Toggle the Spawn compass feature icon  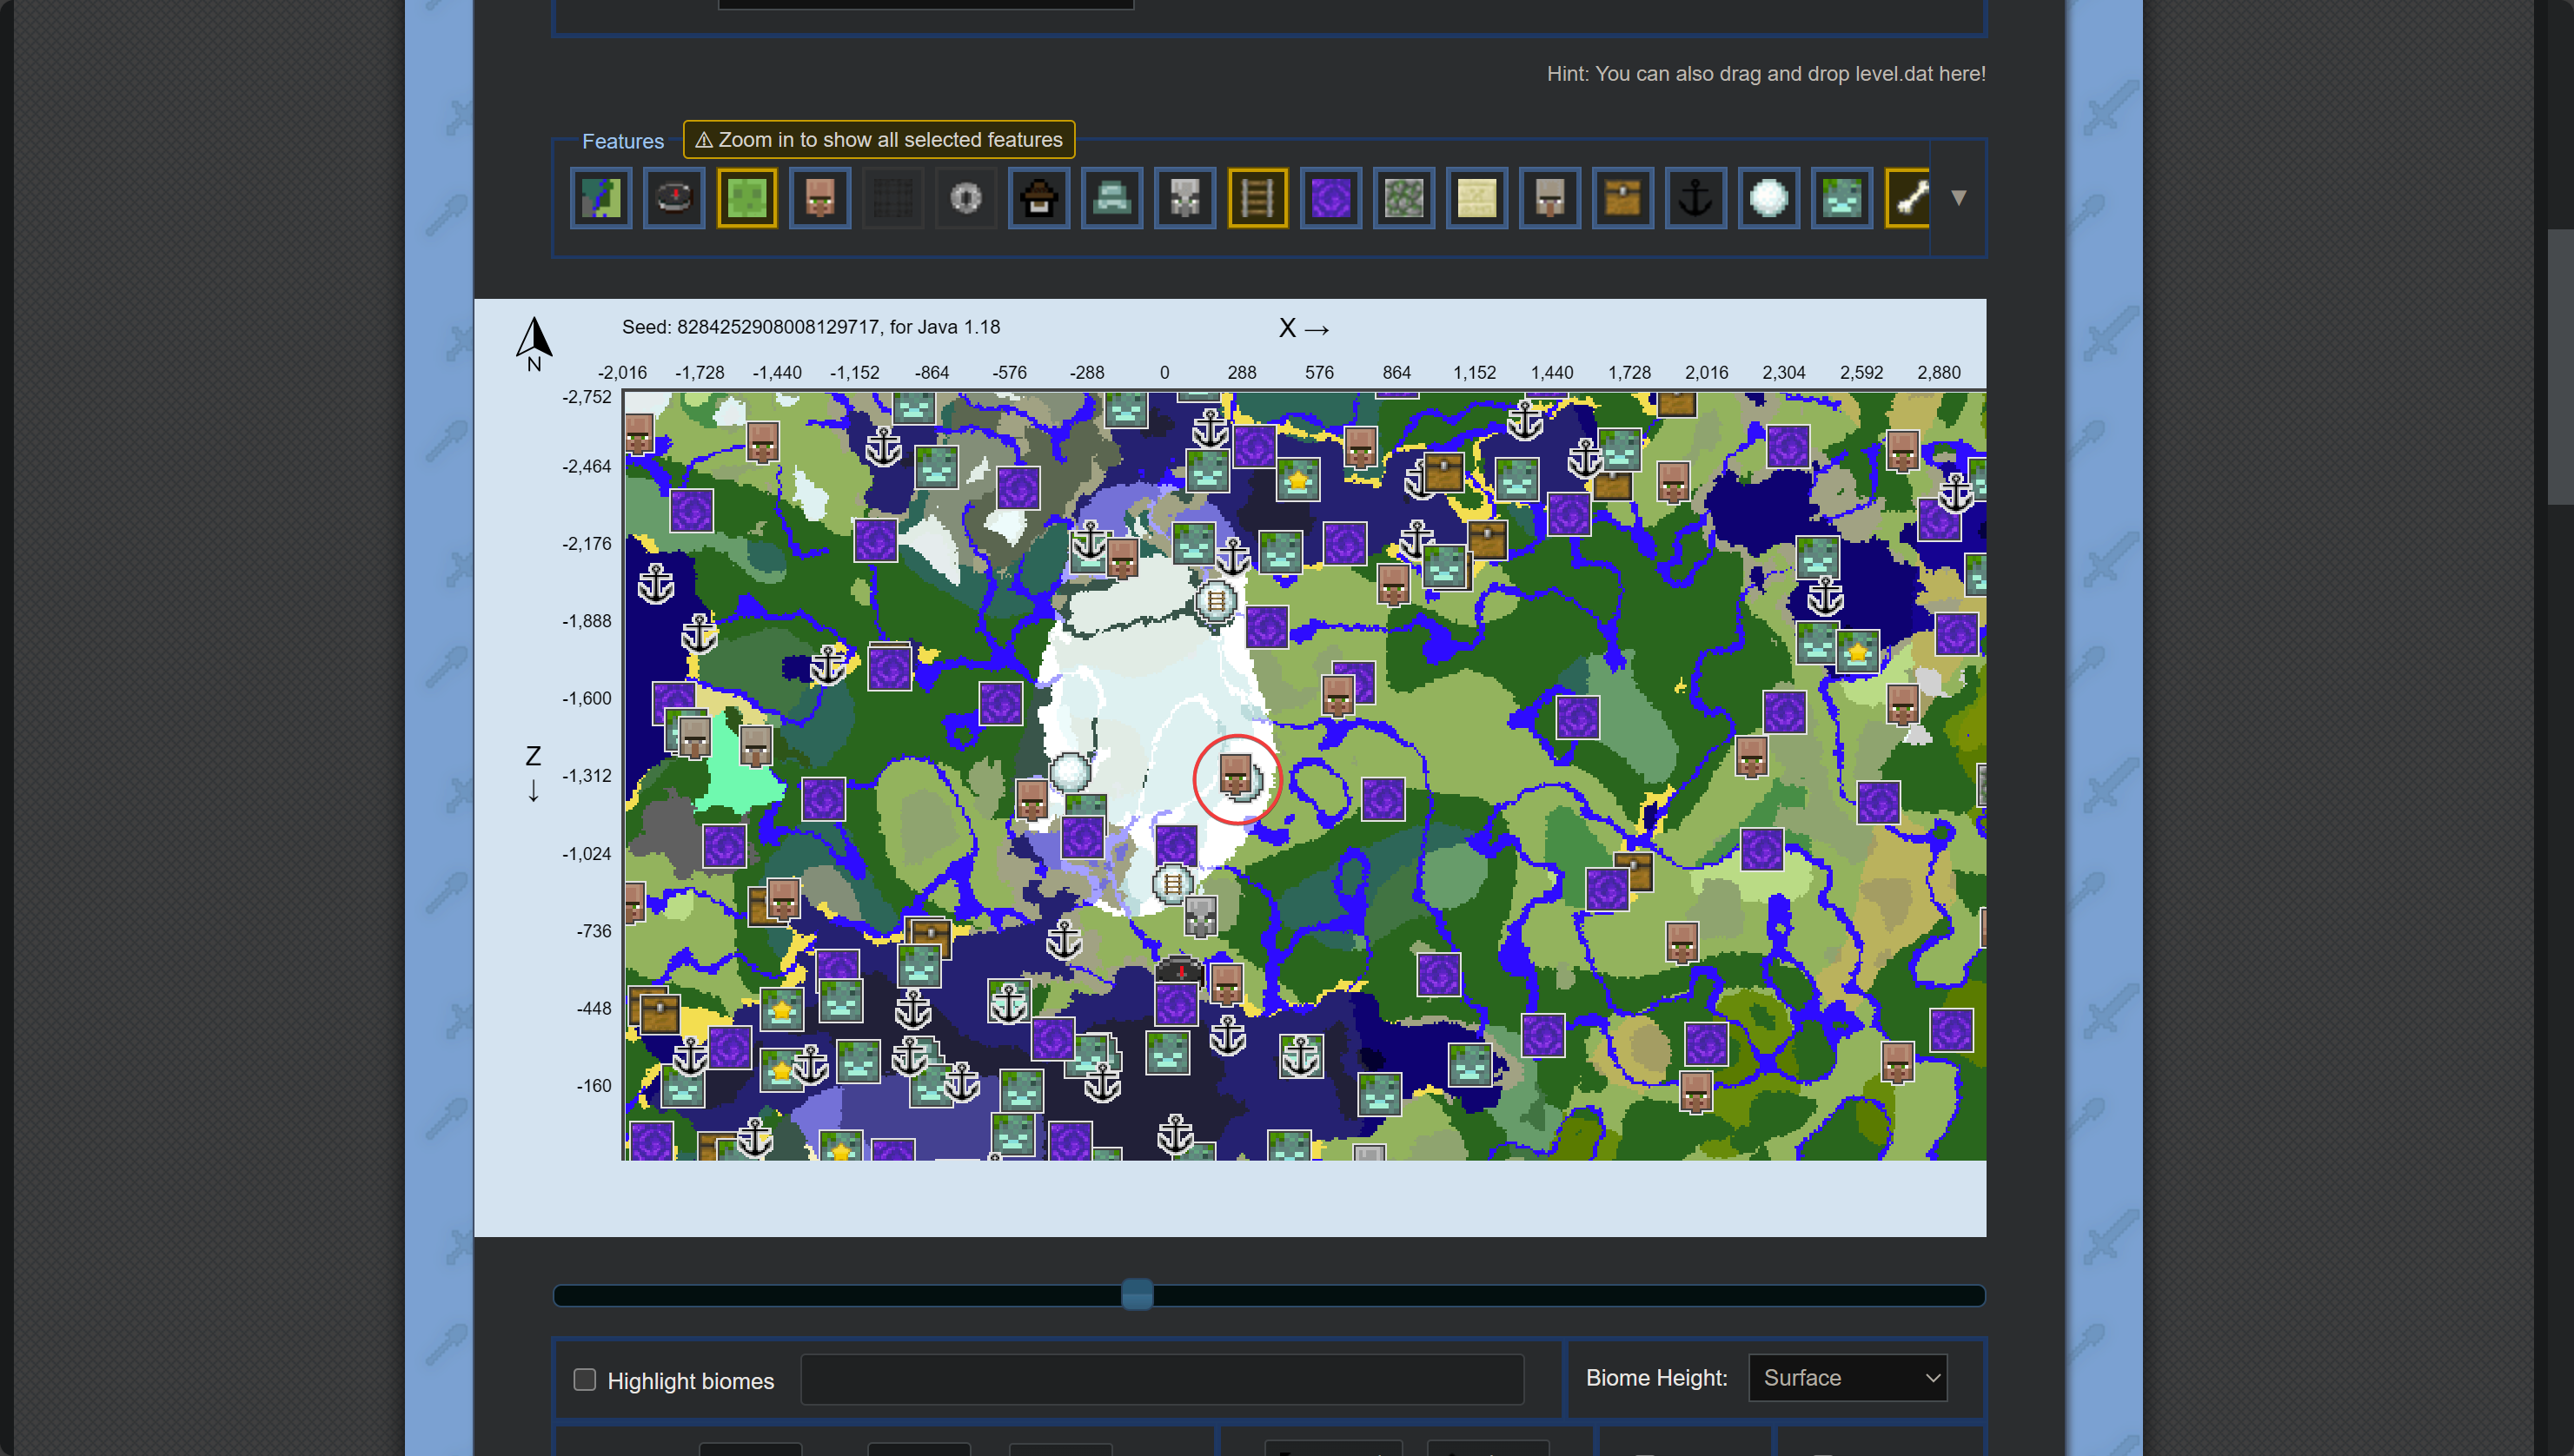point(674,198)
